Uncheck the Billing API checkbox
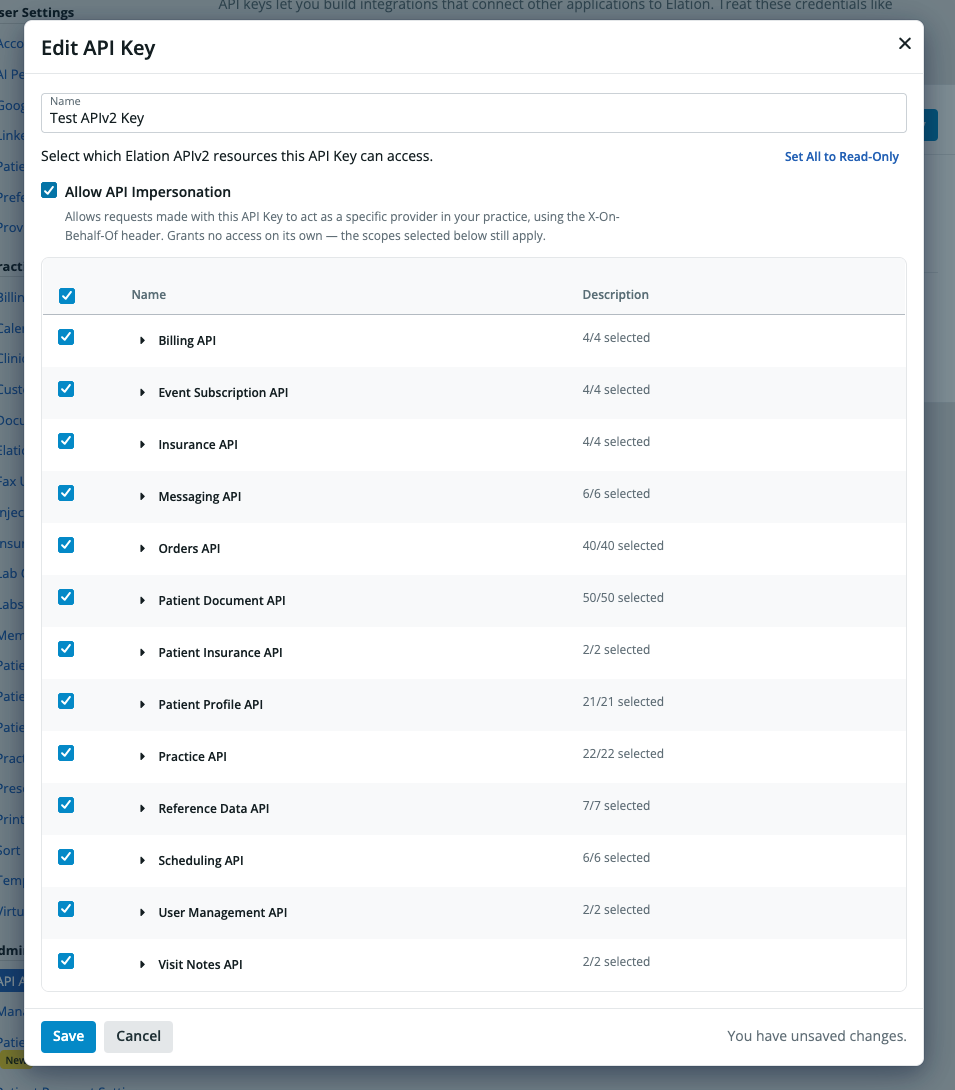The height and width of the screenshot is (1090, 955). click(66, 337)
